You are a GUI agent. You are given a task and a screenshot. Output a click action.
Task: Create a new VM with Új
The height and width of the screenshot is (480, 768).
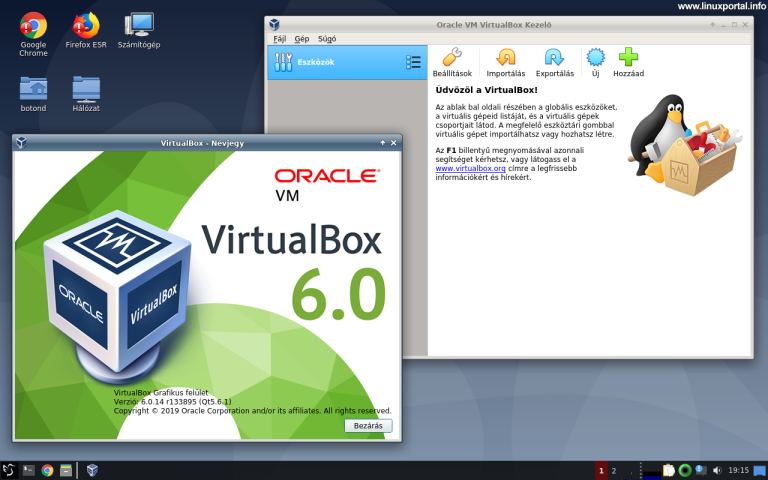click(x=596, y=63)
